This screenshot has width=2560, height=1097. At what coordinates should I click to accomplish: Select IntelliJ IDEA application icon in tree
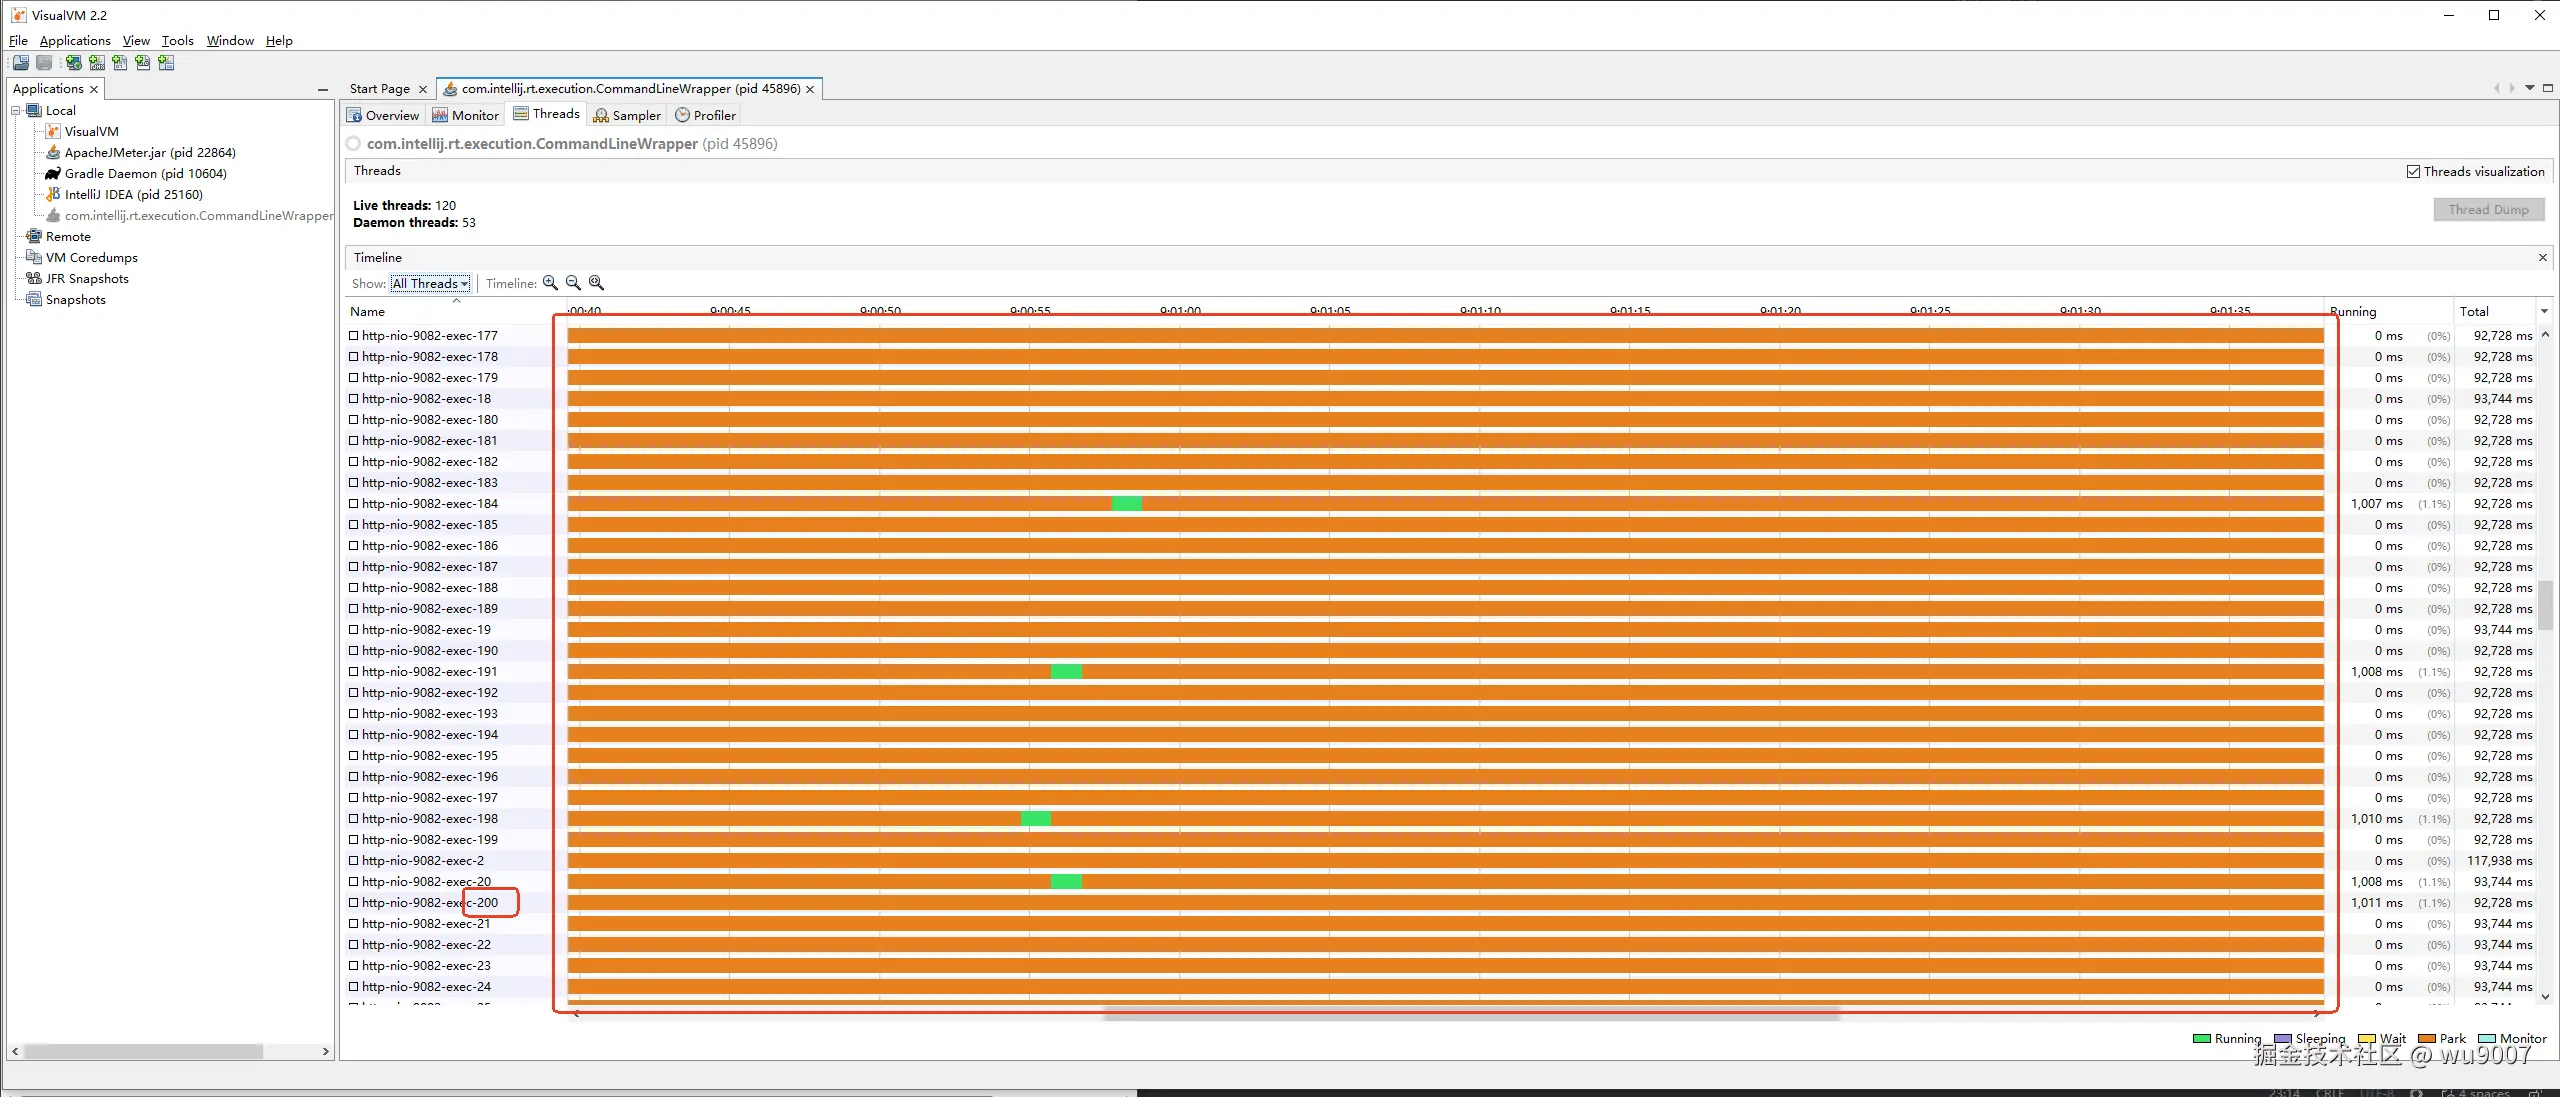click(x=53, y=195)
